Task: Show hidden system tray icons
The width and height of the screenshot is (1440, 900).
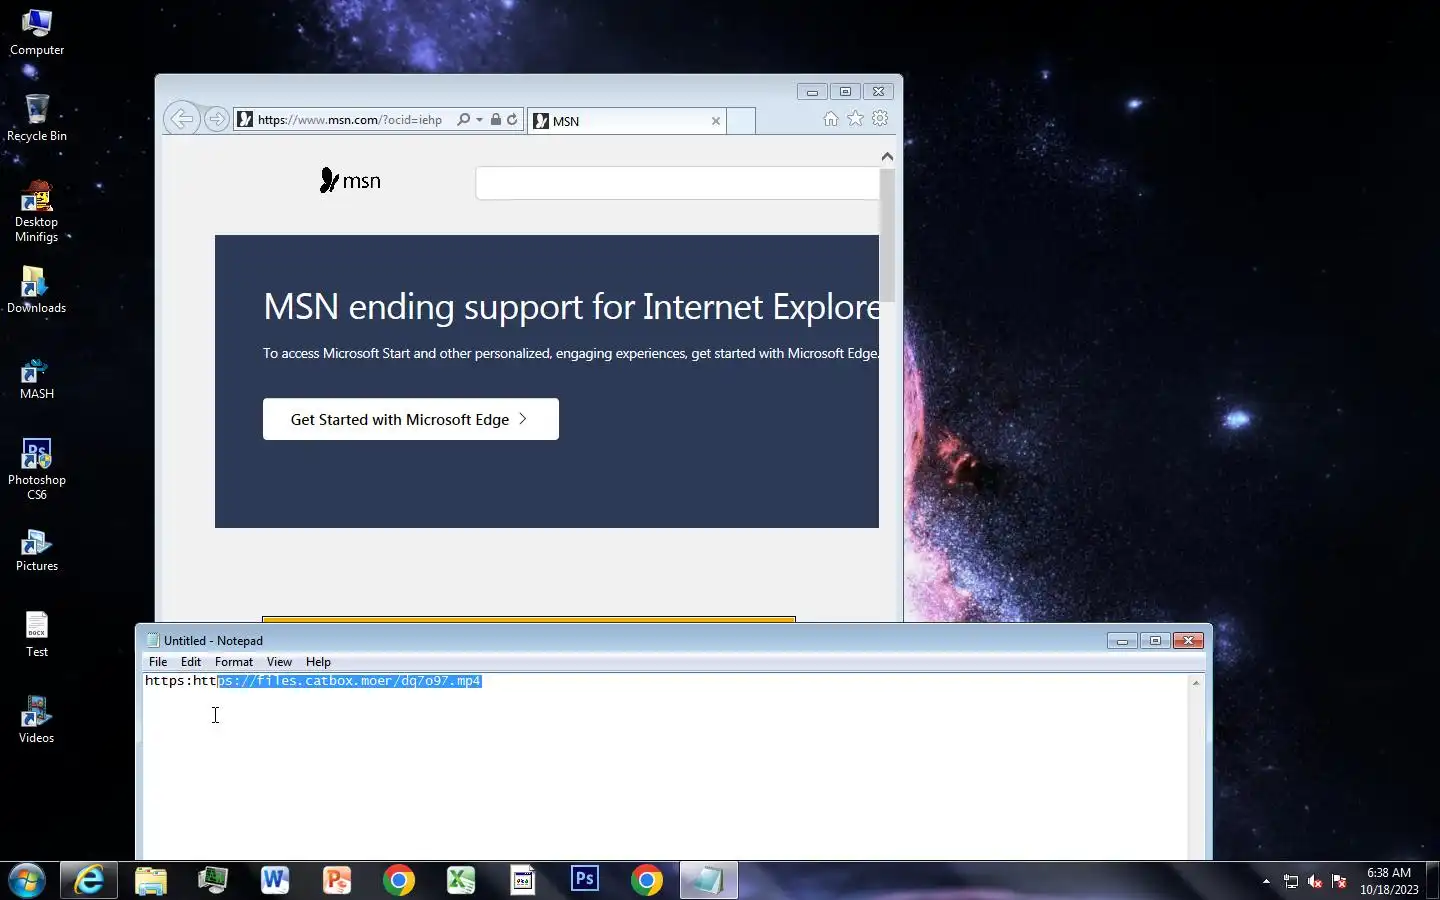Action: [x=1266, y=881]
